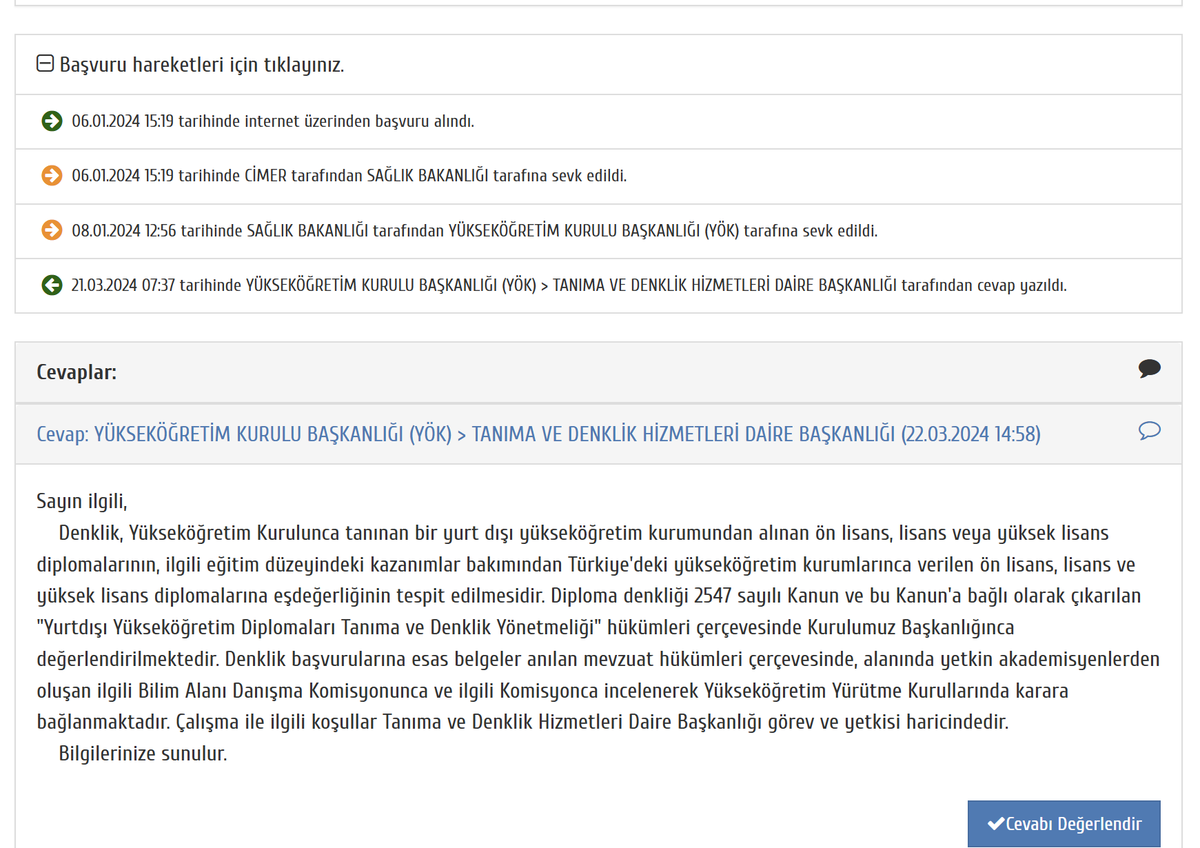Click the blue speech bubble icon beside the YÖK answer
Image resolution: width=1200 pixels, height=848 pixels.
click(x=1150, y=431)
